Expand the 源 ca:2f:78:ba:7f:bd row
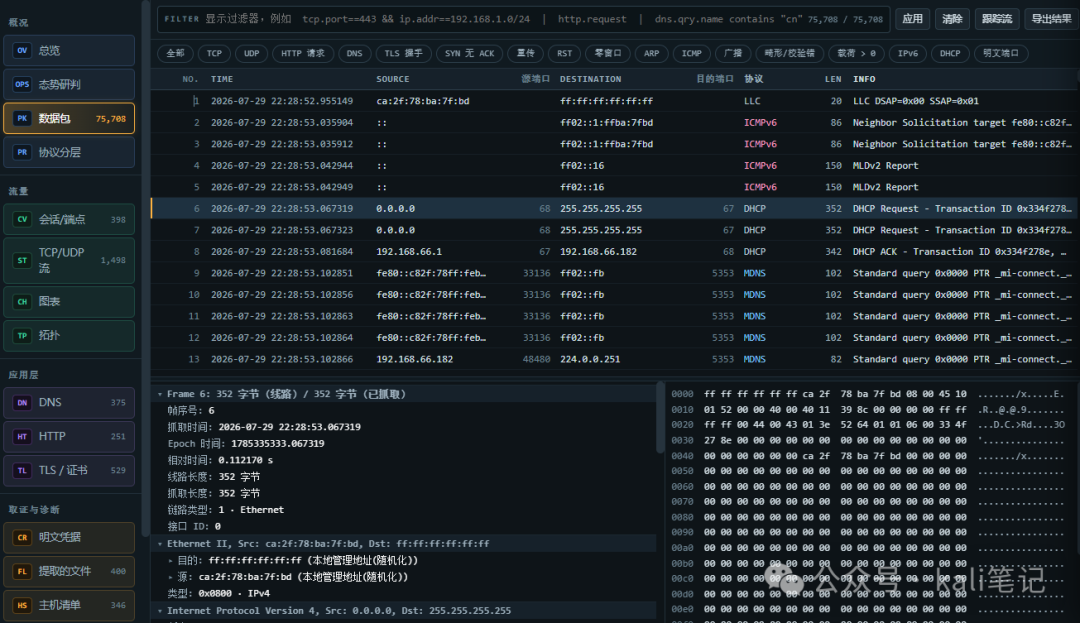The height and width of the screenshot is (623, 1080). [171, 577]
